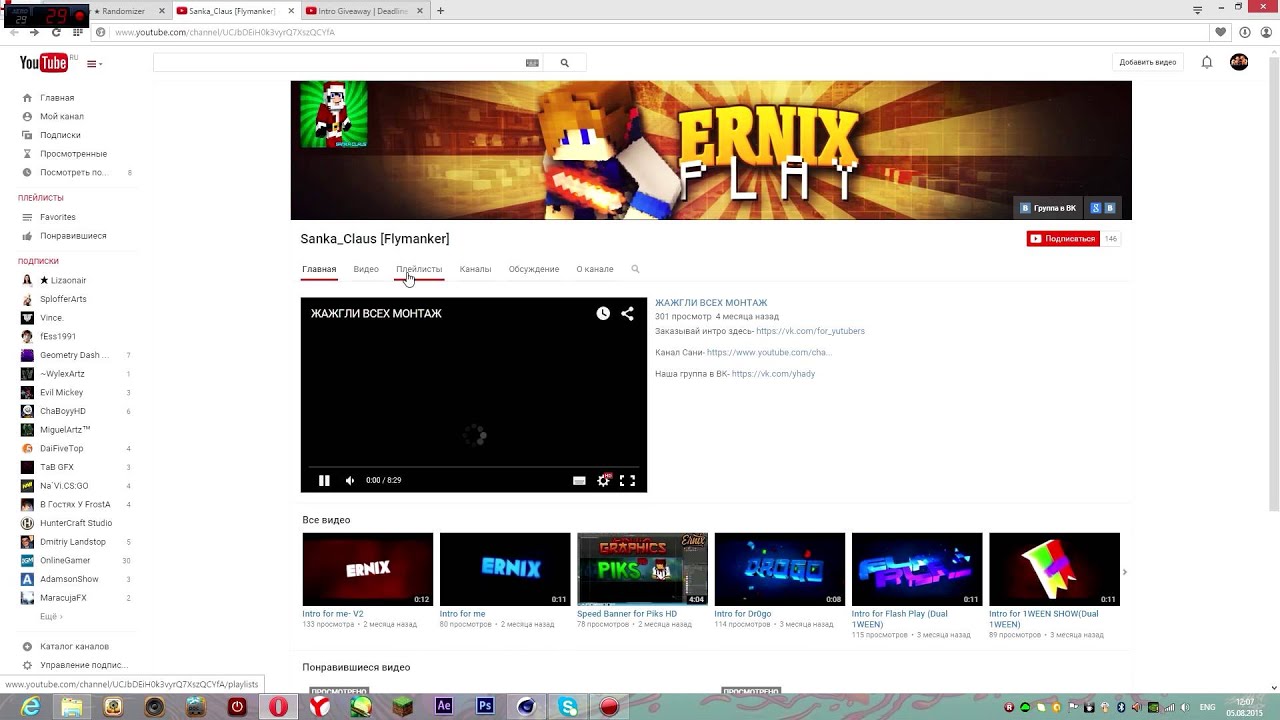Open the Evil Mickey subscription
This screenshot has width=1280, height=720.
tap(61, 393)
